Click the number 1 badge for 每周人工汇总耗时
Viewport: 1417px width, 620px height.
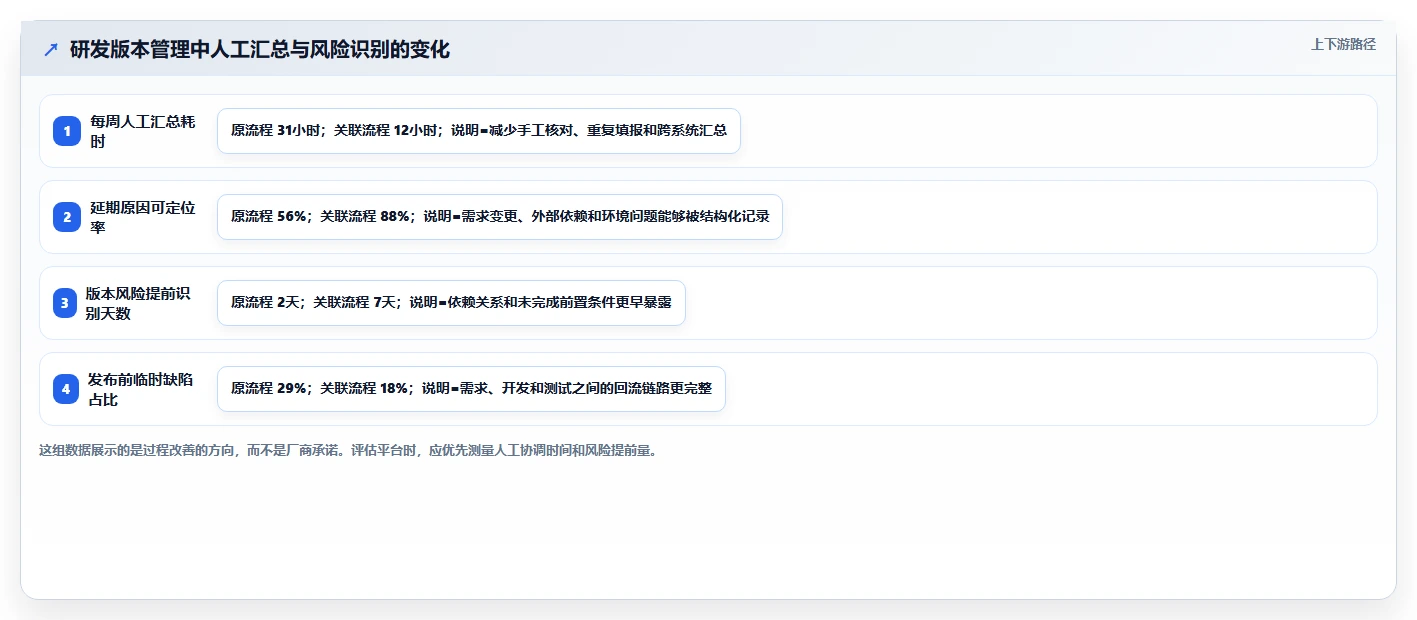pyautogui.click(x=67, y=131)
